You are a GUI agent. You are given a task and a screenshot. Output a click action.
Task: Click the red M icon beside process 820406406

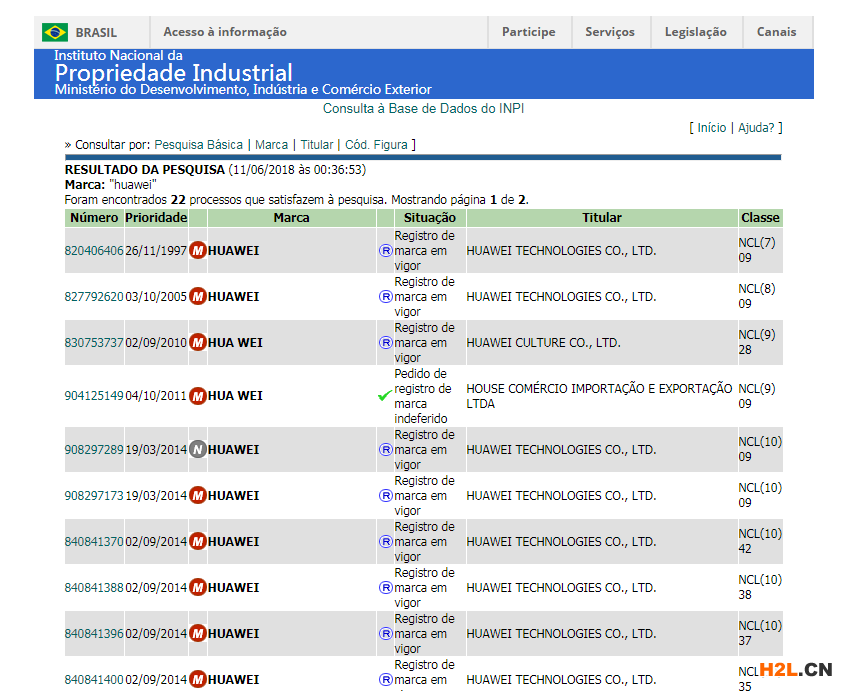point(198,250)
